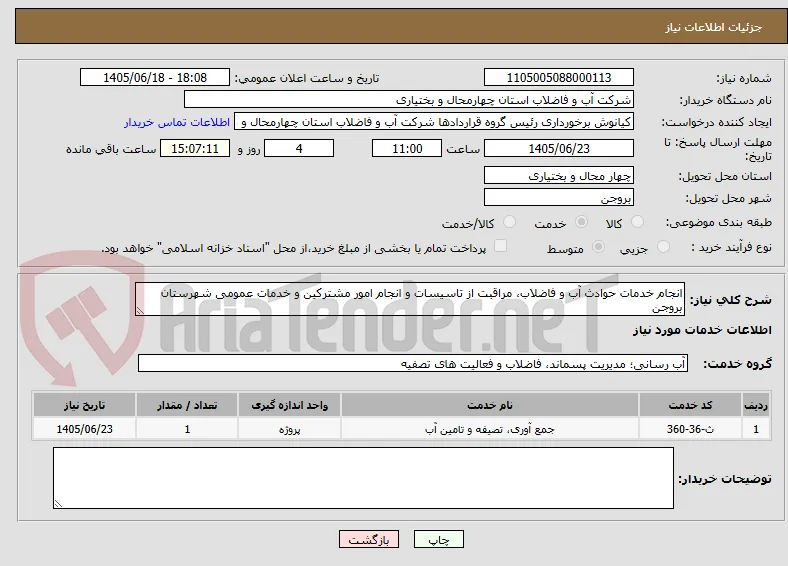Click the quantity cell in service row 1

[186, 429]
